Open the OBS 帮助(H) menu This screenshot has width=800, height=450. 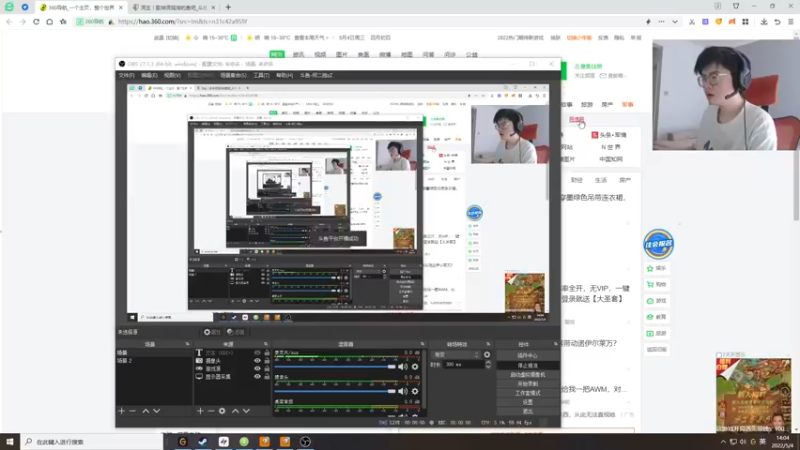(284, 75)
